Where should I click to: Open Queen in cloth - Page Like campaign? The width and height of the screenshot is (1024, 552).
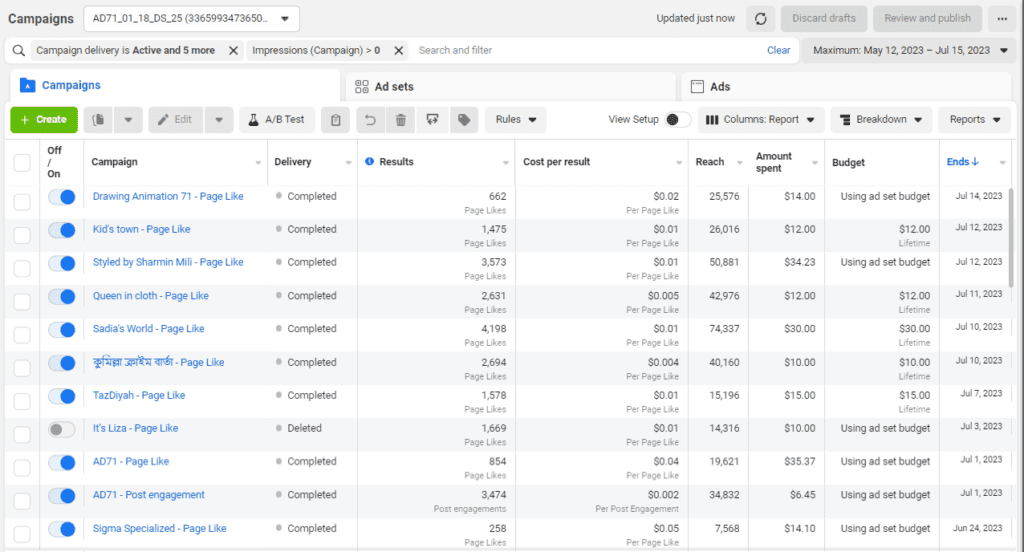150,296
